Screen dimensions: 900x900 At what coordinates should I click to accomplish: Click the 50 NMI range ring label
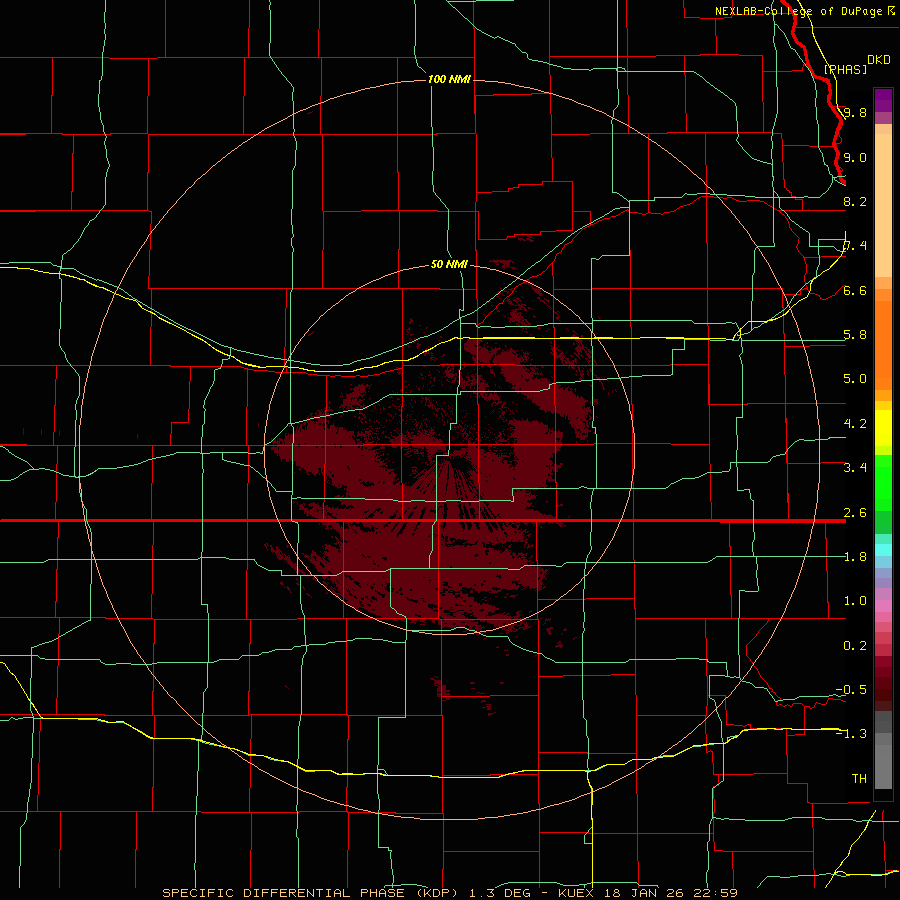449,264
